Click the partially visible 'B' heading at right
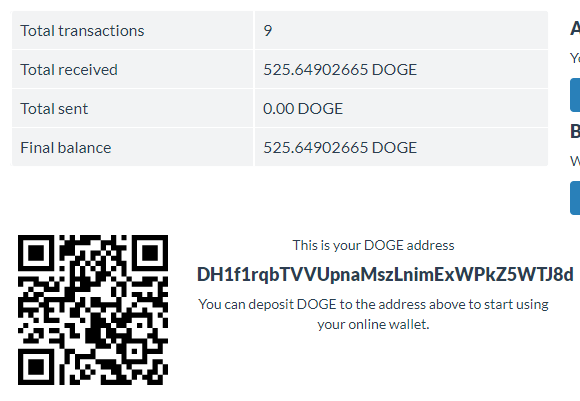 575,131
